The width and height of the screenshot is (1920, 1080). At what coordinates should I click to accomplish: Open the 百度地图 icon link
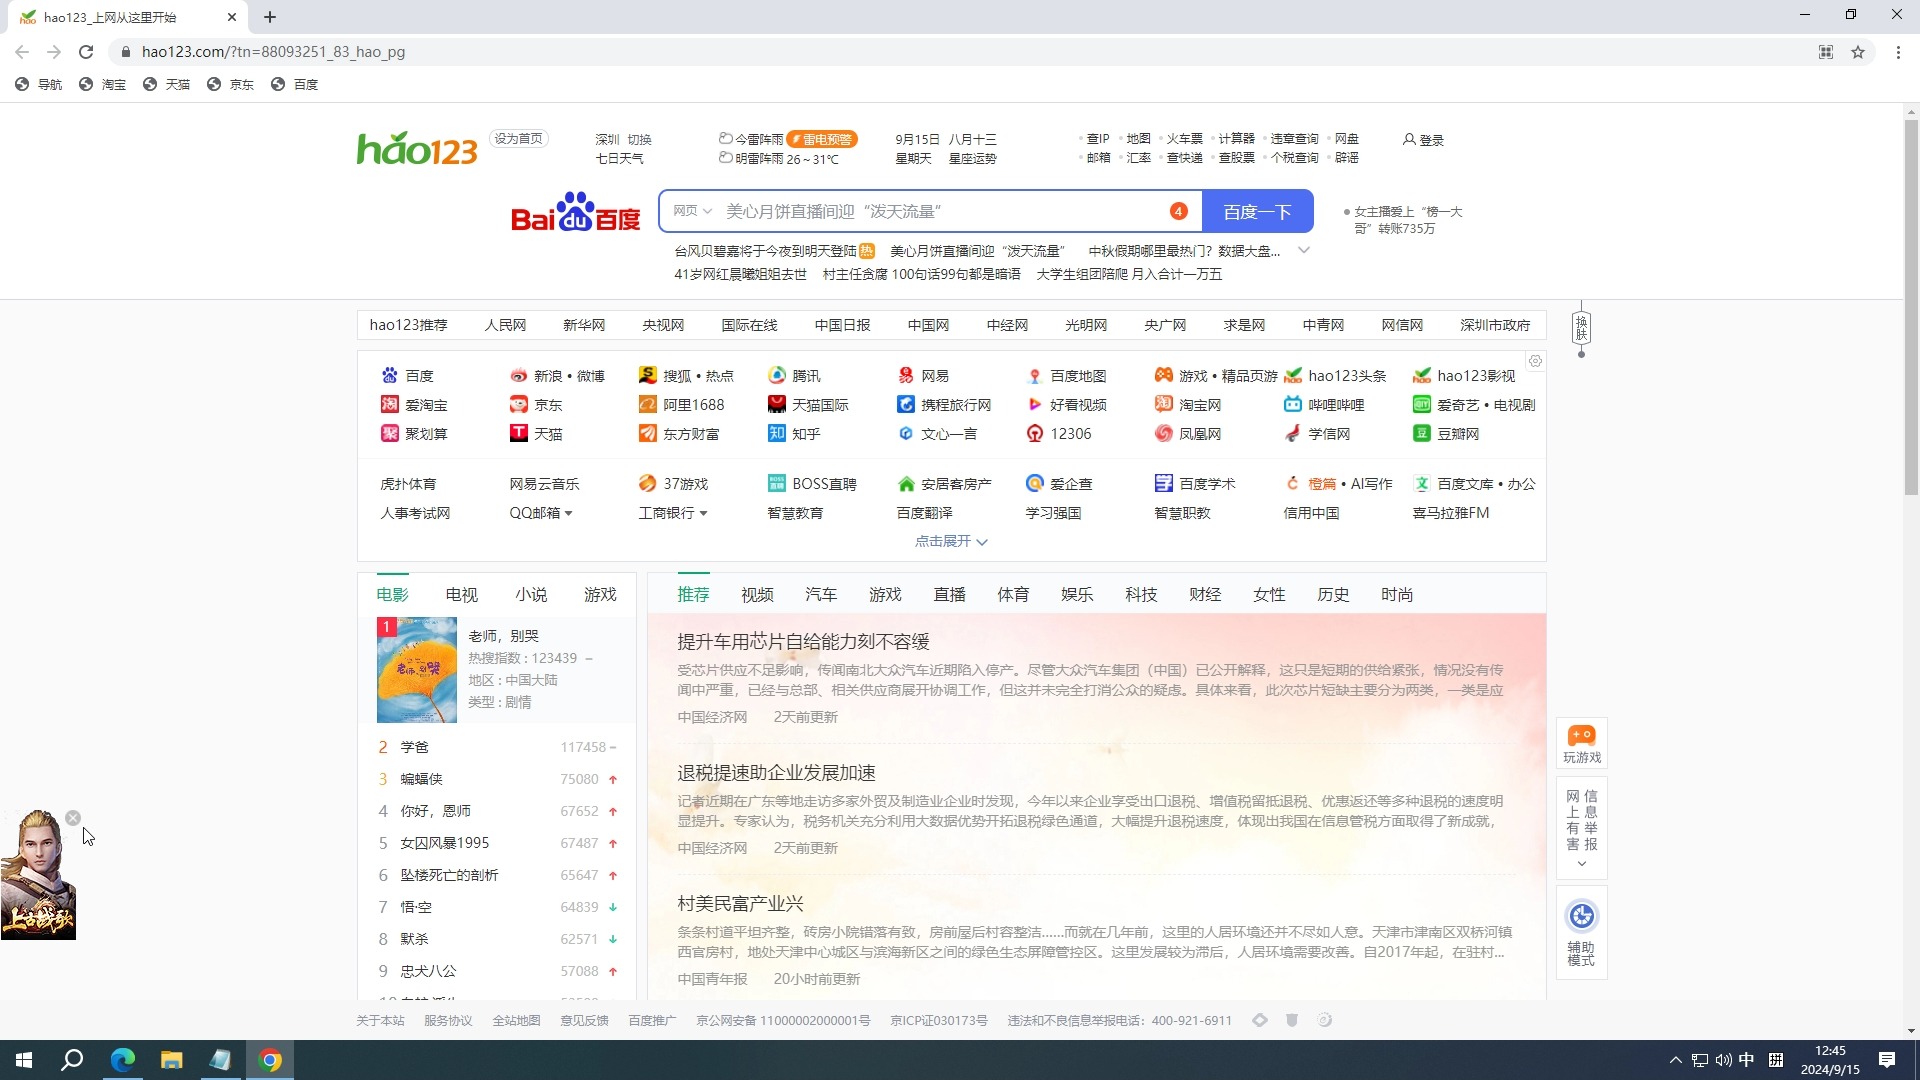tap(1034, 375)
